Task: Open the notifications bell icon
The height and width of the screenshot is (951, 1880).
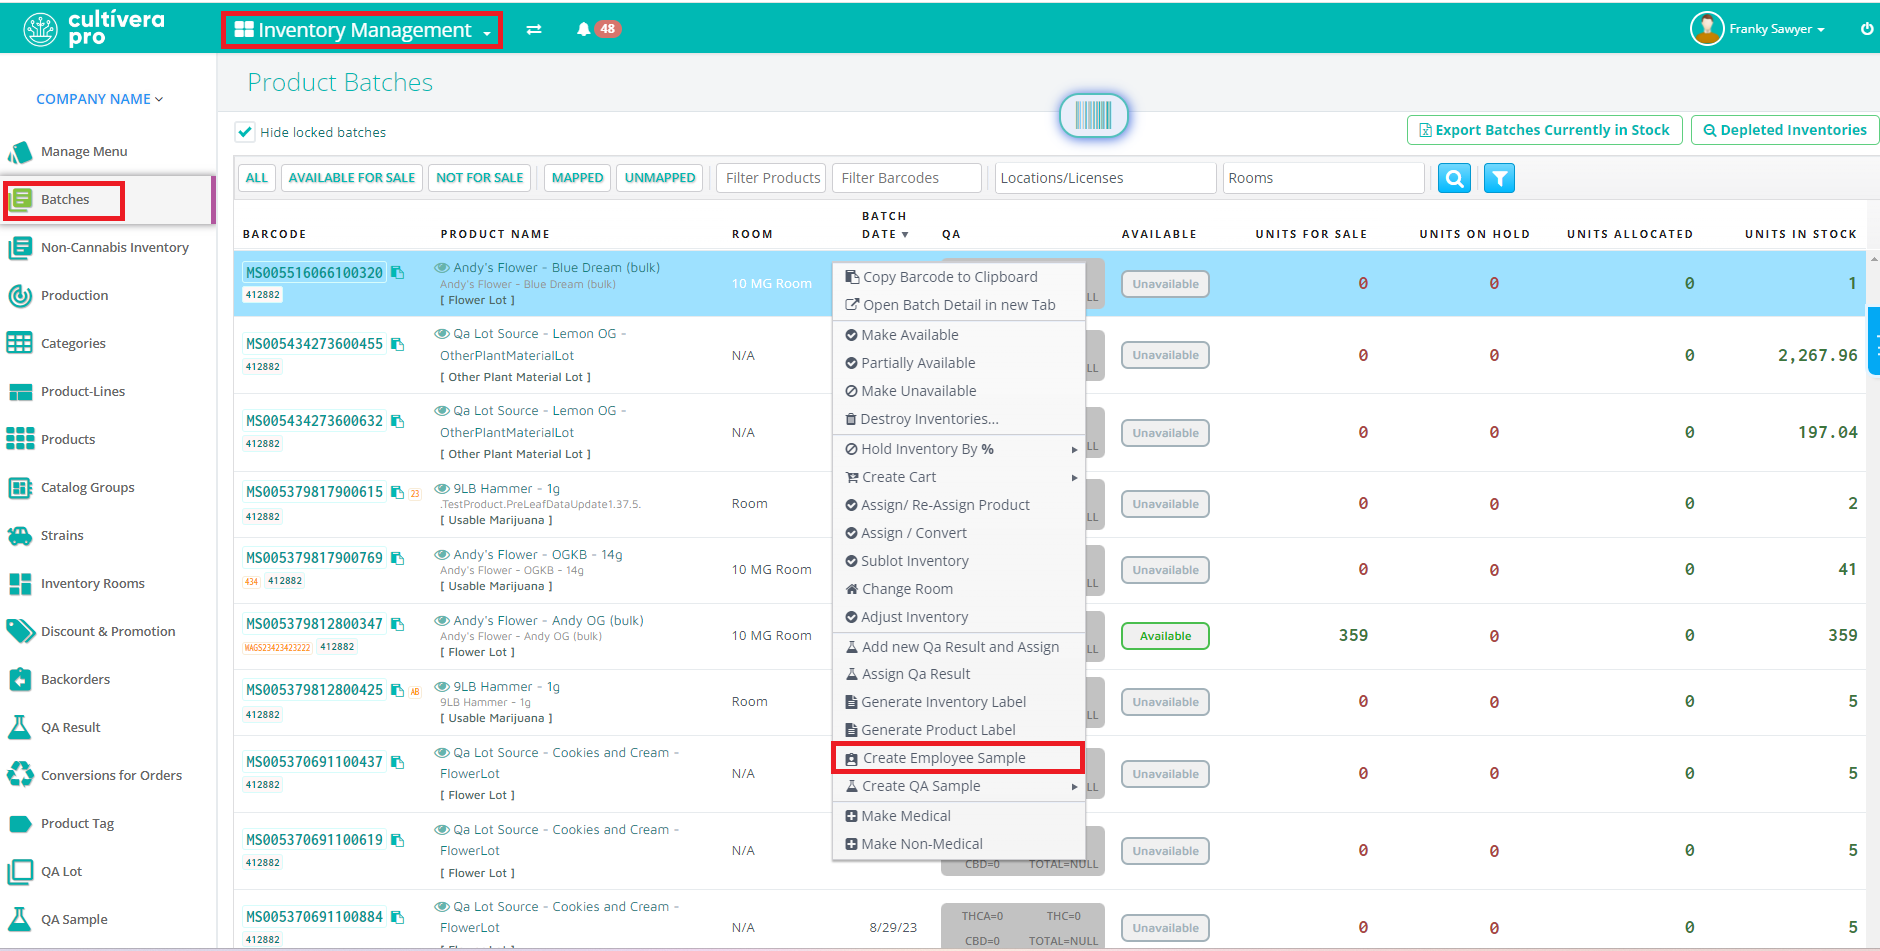Action: coord(584,29)
